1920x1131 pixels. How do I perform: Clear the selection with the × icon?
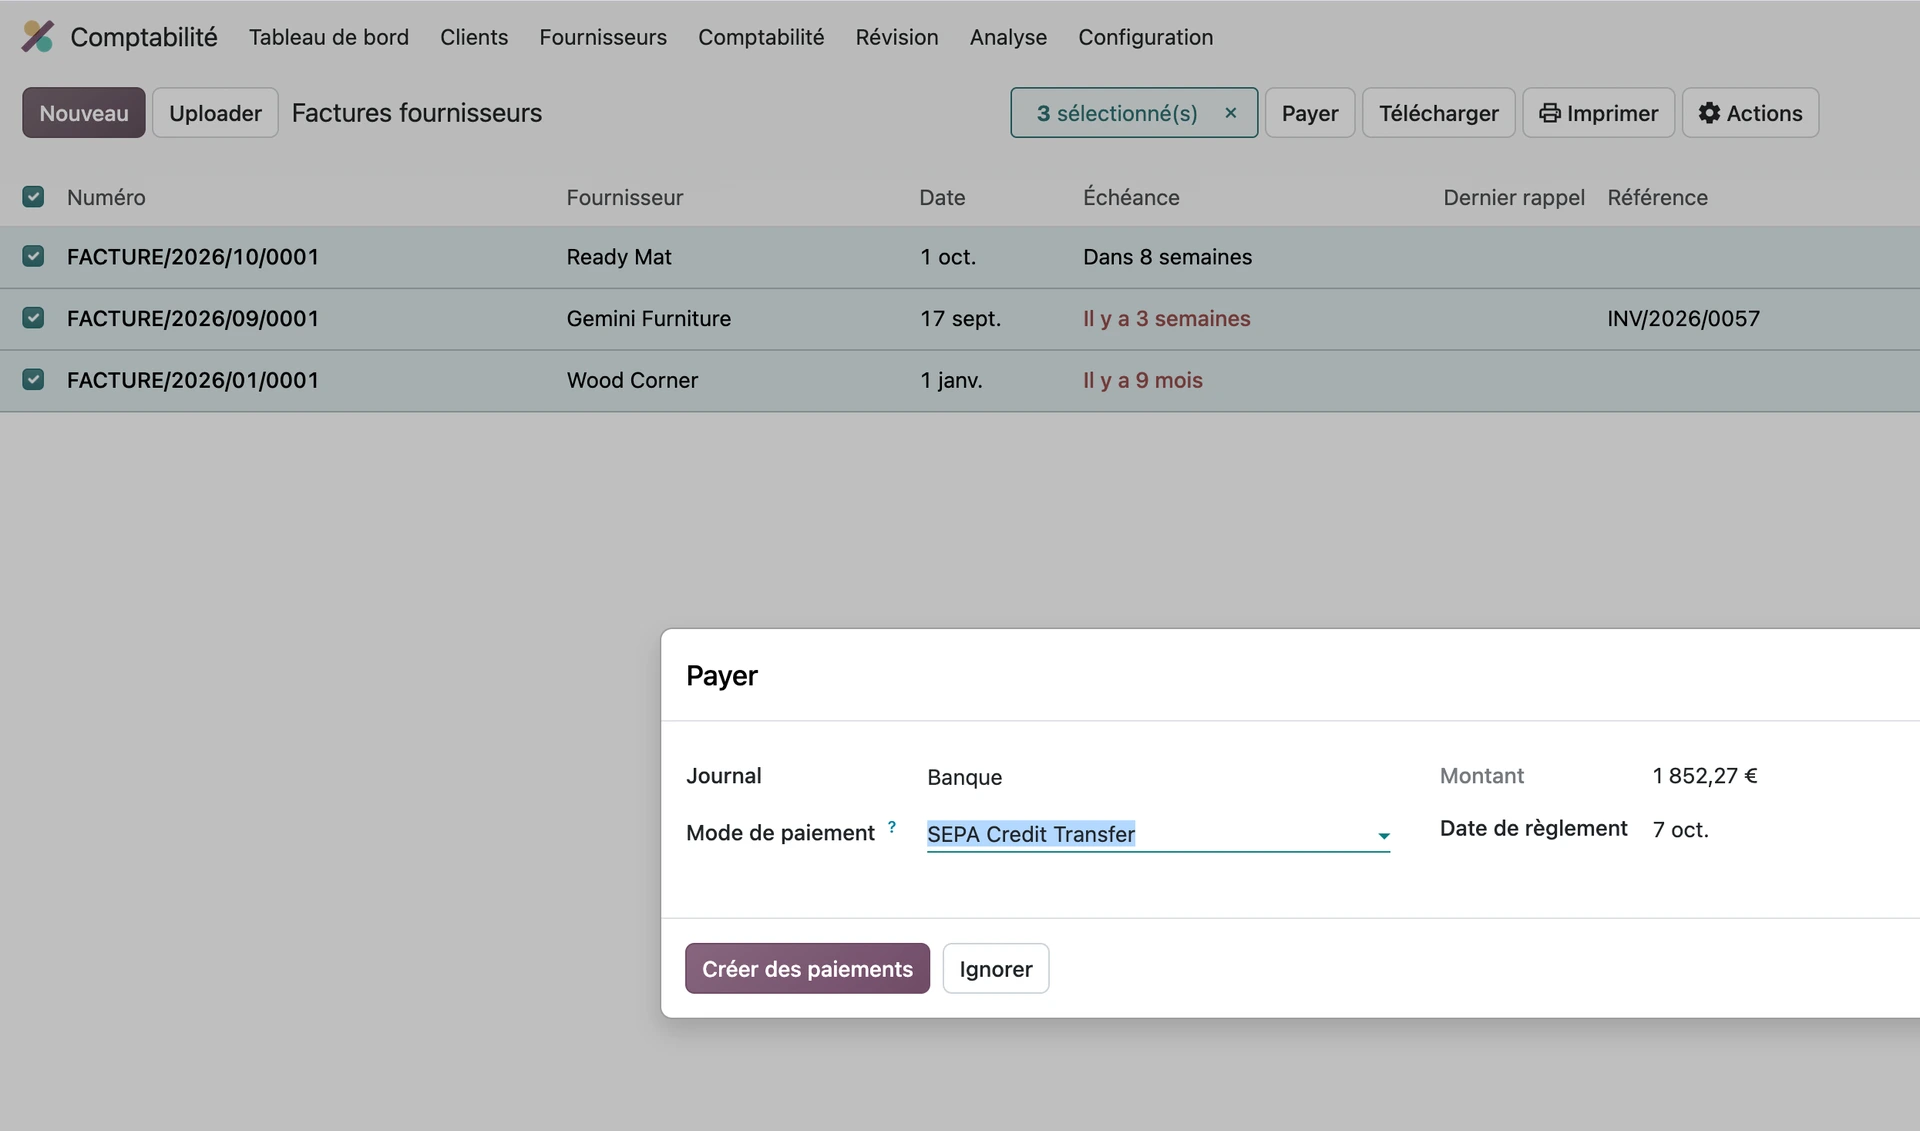coord(1231,113)
